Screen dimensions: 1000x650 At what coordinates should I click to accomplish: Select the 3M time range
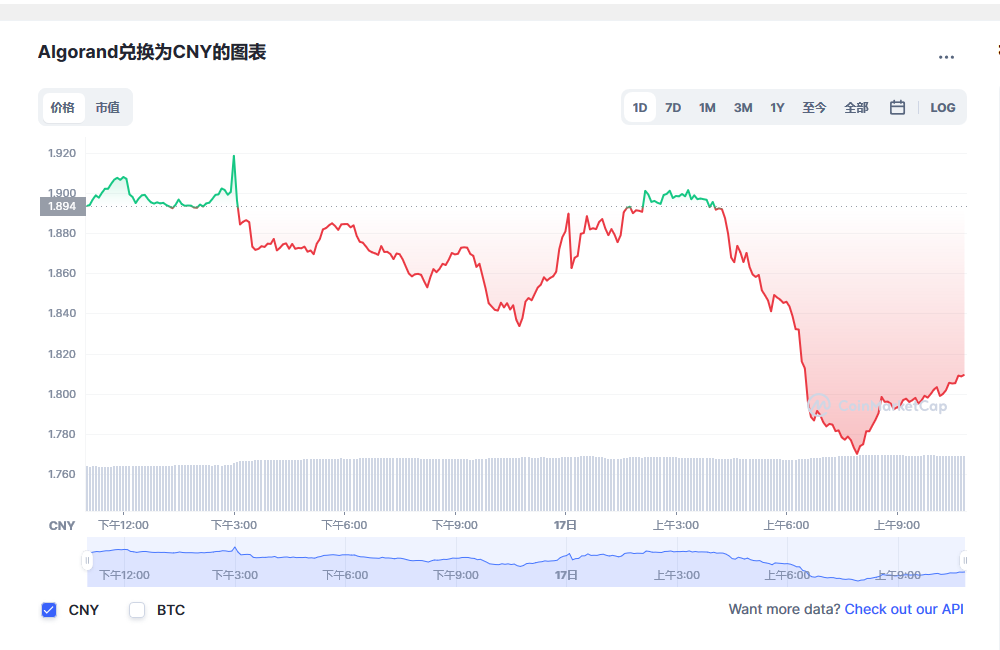pos(742,107)
